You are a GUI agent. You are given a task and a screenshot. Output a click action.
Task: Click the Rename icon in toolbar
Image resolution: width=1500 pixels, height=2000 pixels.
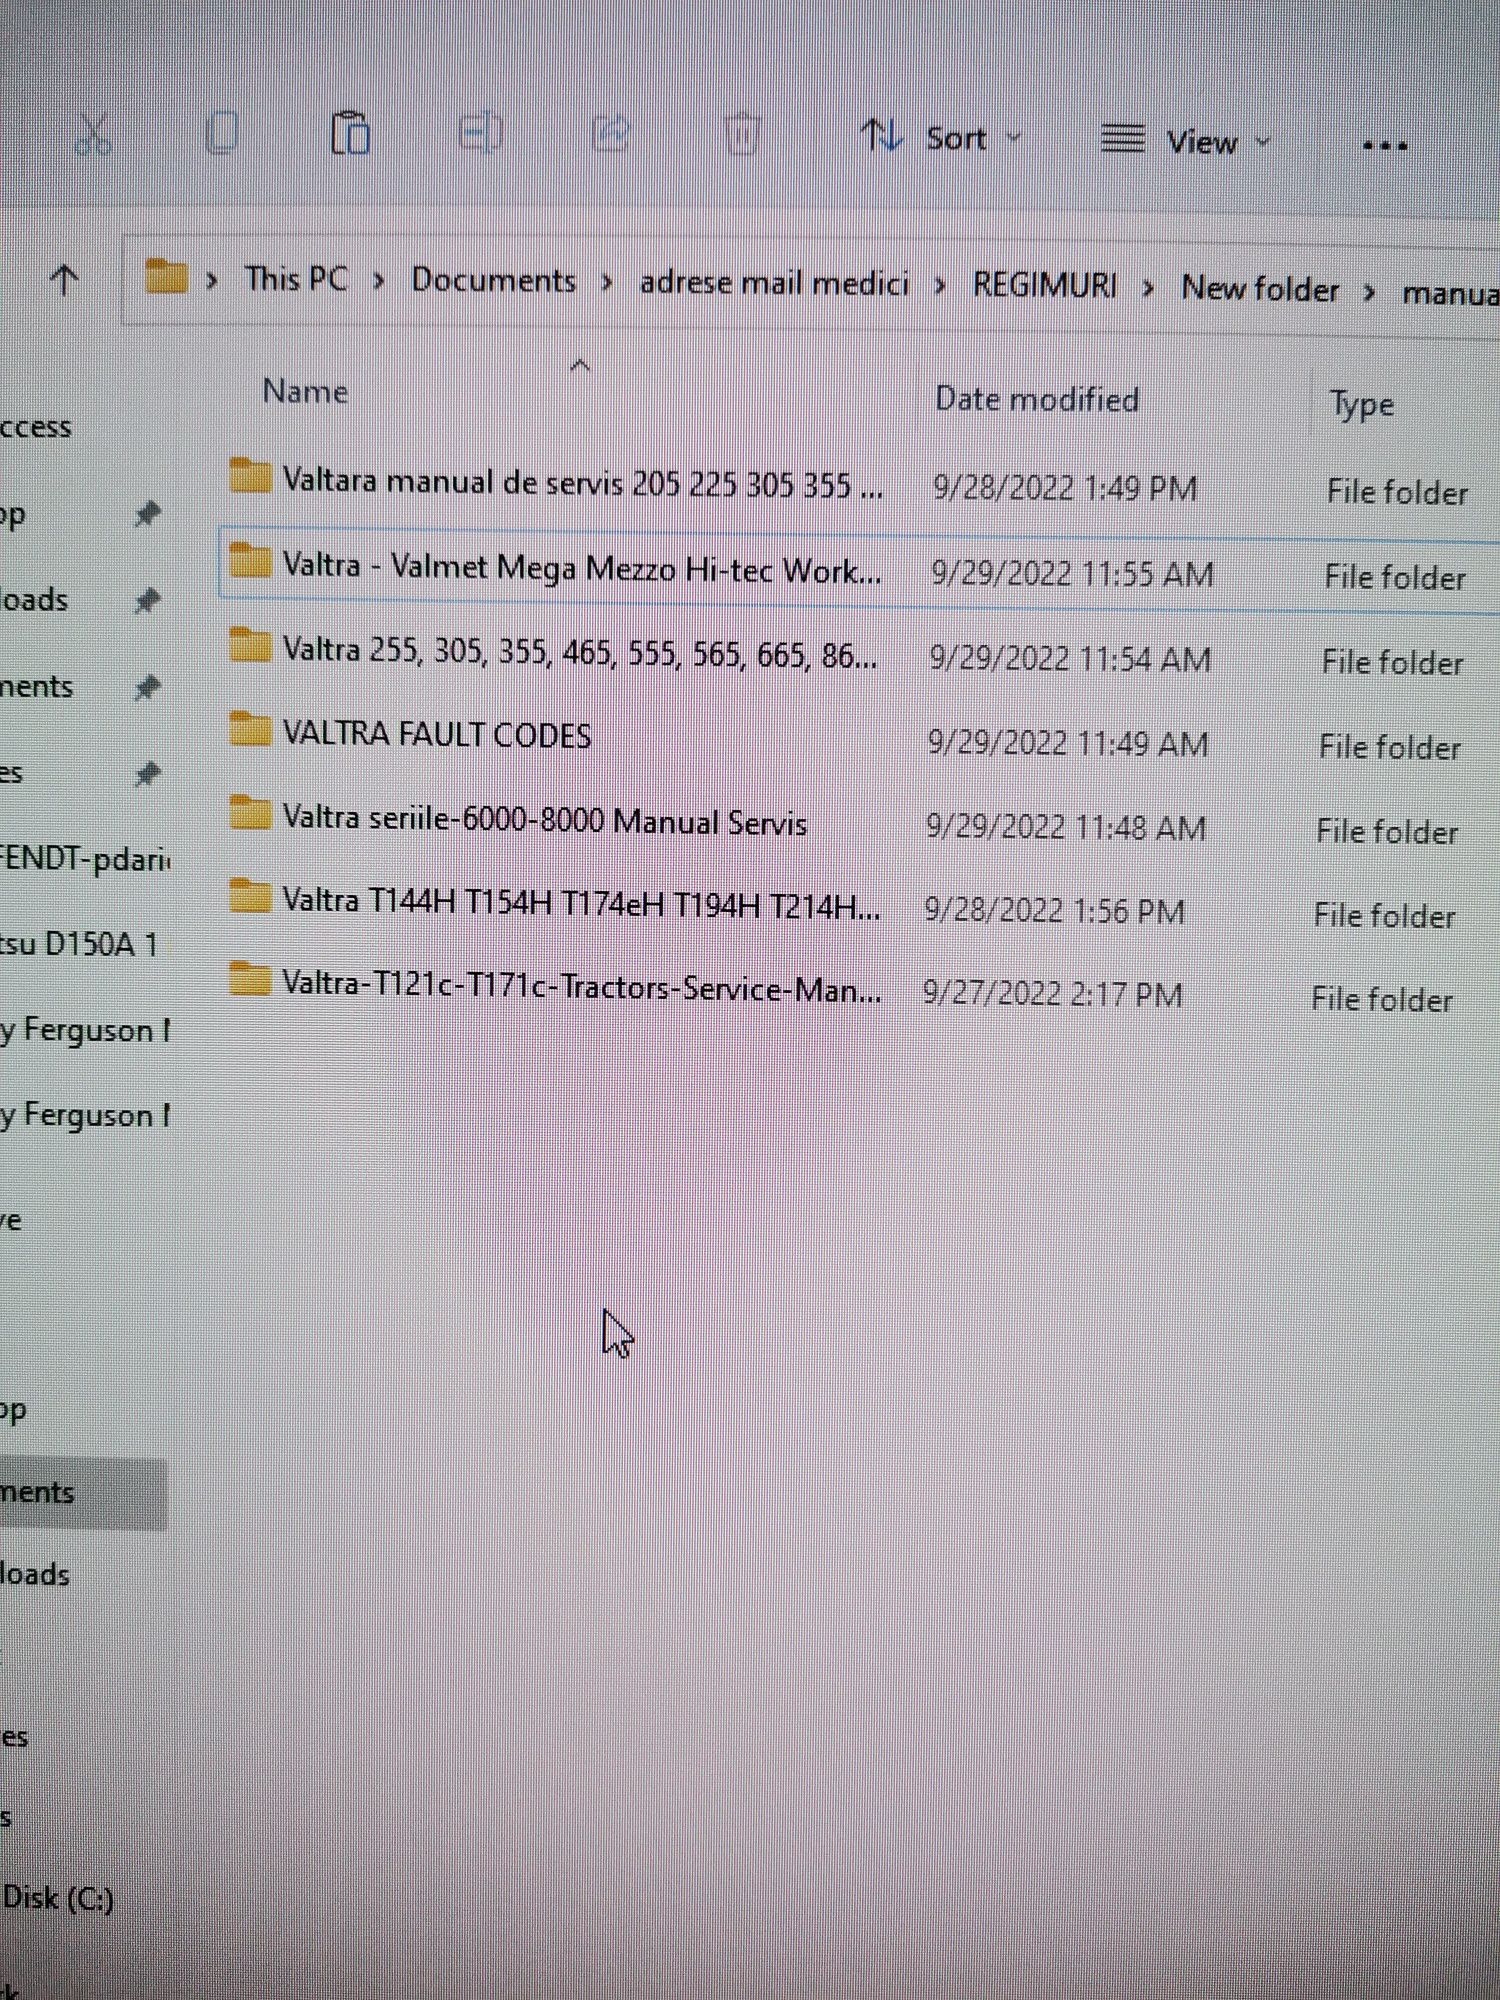481,133
